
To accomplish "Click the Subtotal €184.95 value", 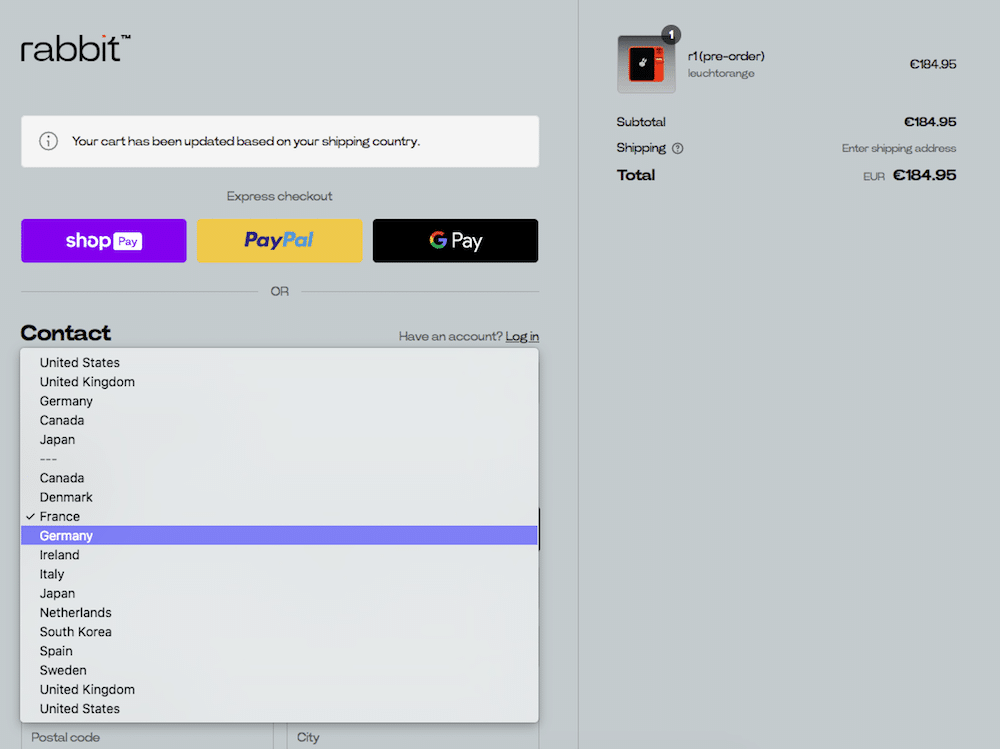I will [930, 122].
